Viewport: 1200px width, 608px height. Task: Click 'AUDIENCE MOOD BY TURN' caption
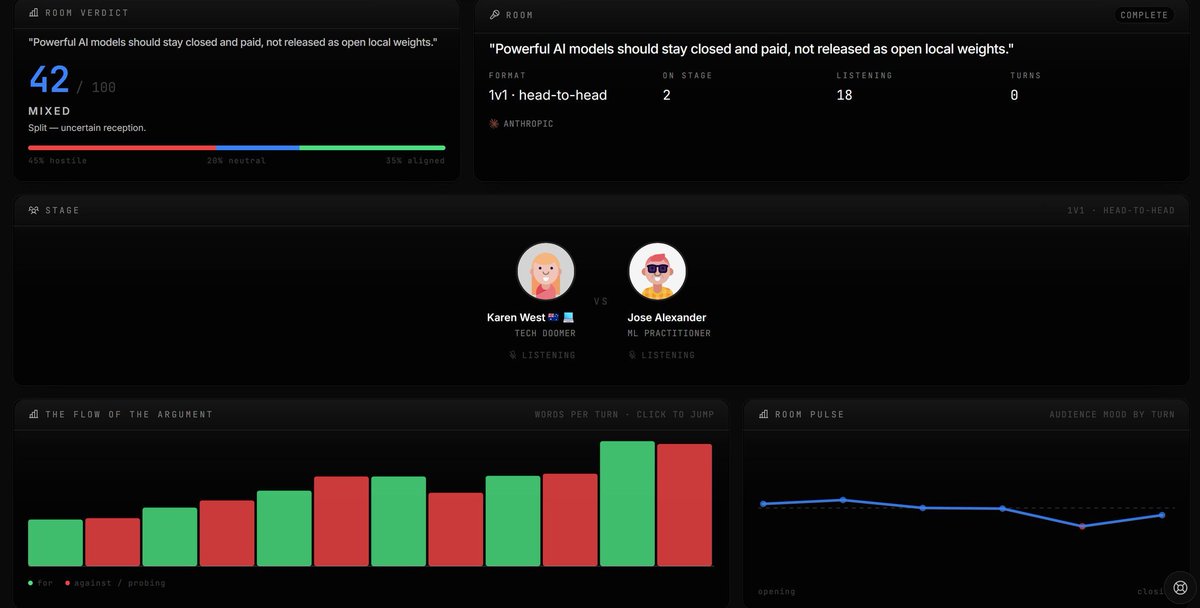click(1112, 414)
